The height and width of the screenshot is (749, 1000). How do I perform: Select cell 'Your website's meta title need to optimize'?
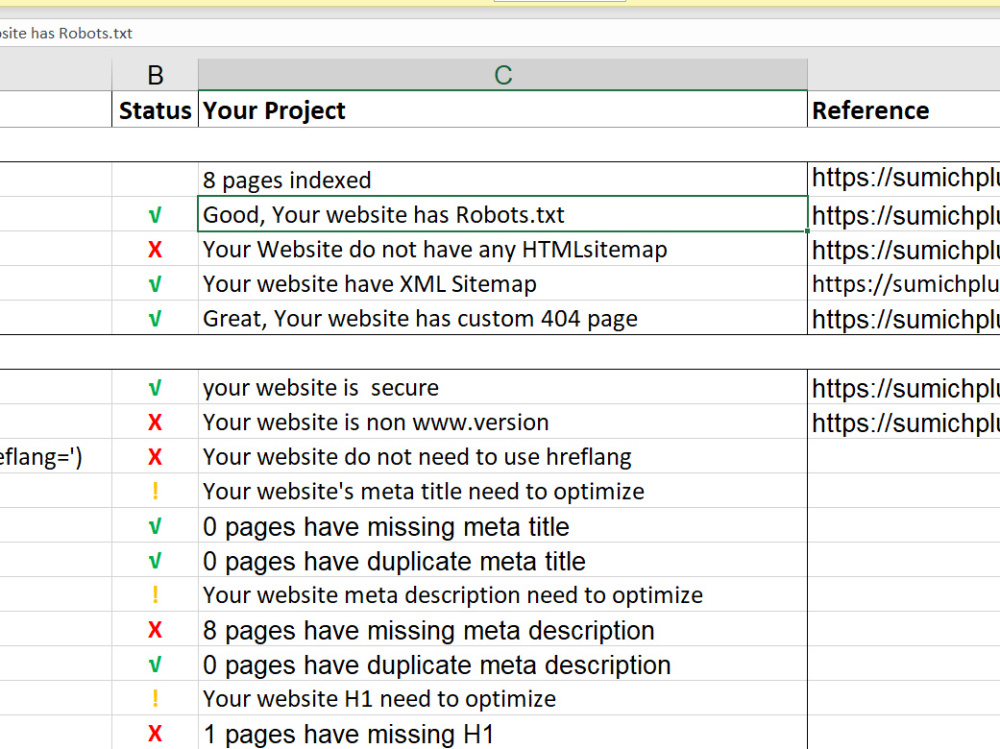pos(503,491)
